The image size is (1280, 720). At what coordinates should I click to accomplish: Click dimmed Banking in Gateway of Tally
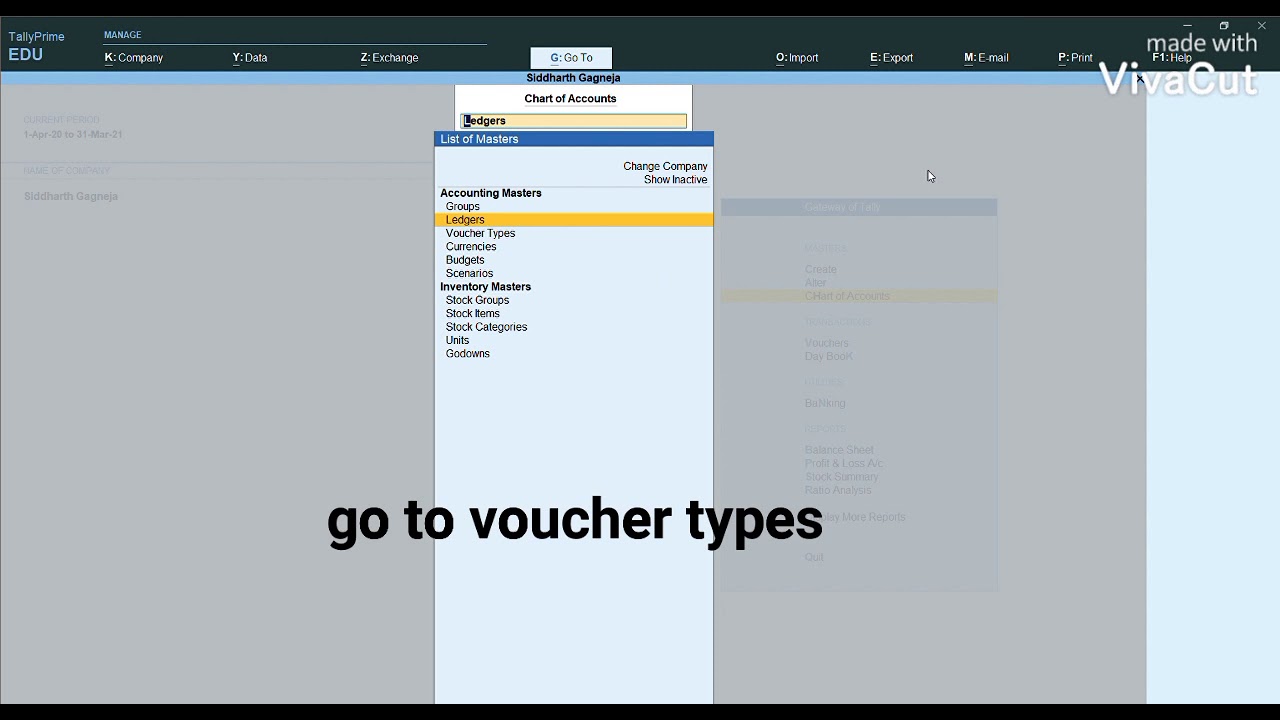(x=825, y=403)
